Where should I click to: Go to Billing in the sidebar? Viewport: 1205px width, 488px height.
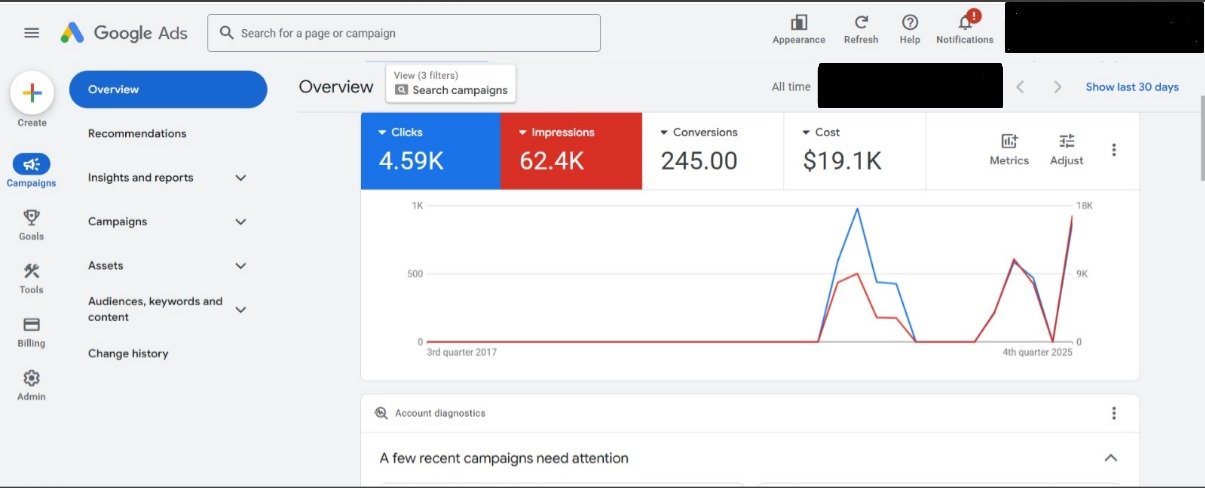[x=31, y=325]
